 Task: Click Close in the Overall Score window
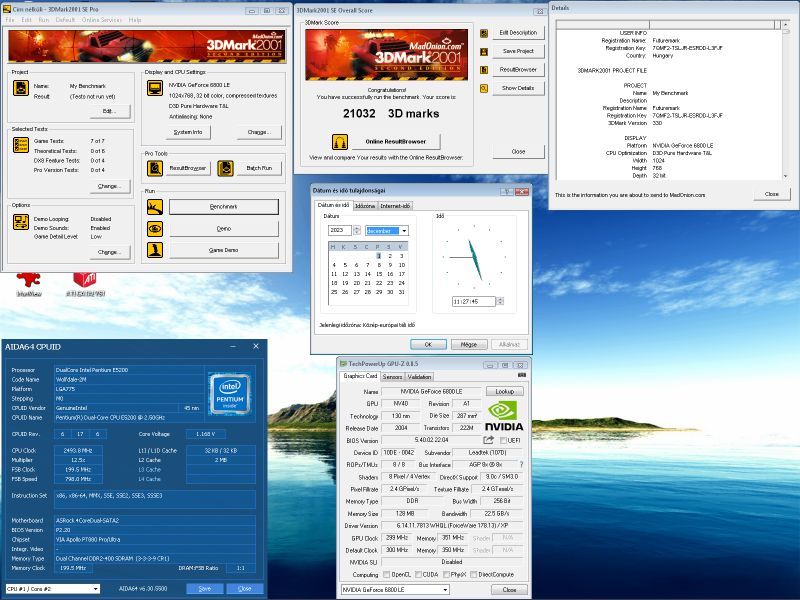click(x=518, y=152)
